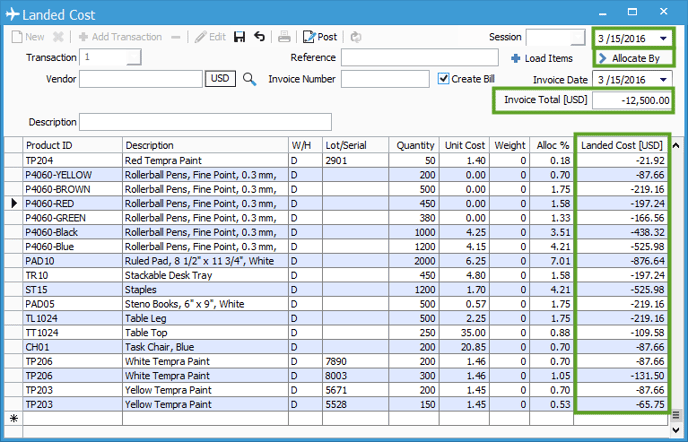Open the Invoice Date dropdown arrow
This screenshot has height=442, width=688.
pyautogui.click(x=663, y=79)
